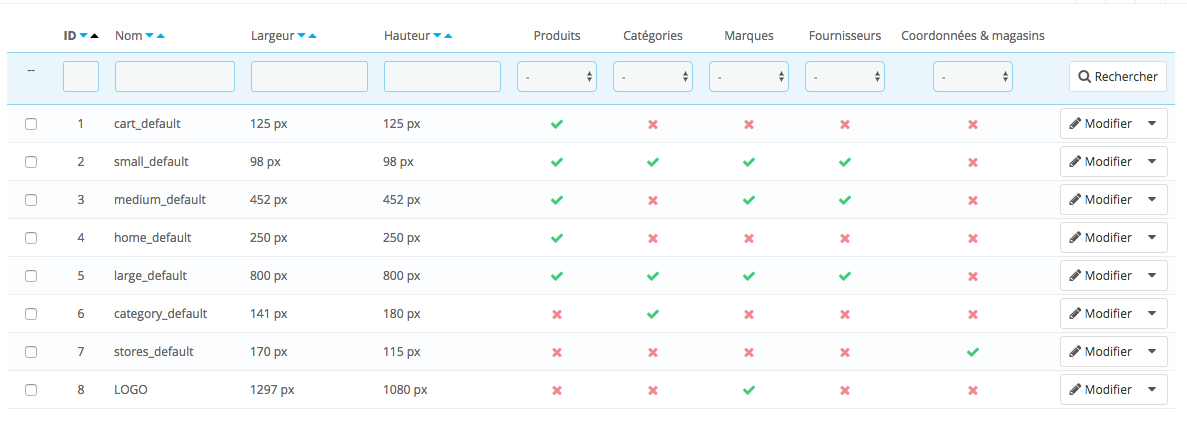Image resolution: width=1187 pixels, height=423 pixels.
Task: Sort ID column descending arrow
Action: pyautogui.click(x=83, y=36)
